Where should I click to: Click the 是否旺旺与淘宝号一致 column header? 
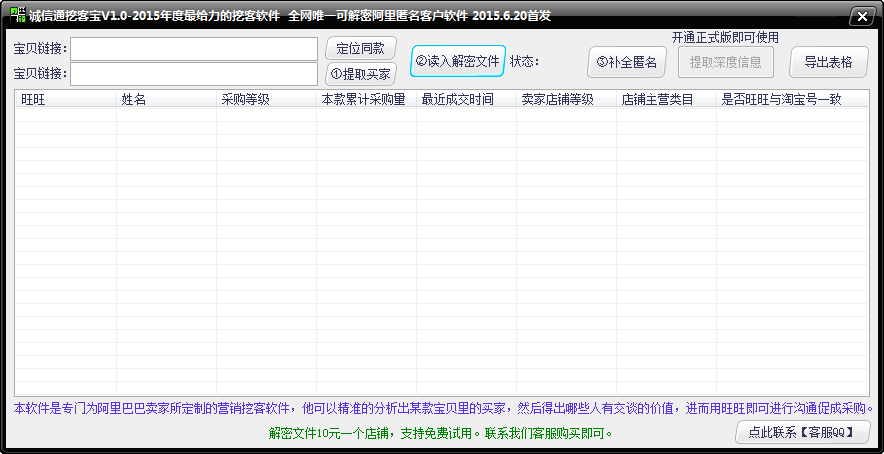(792, 99)
